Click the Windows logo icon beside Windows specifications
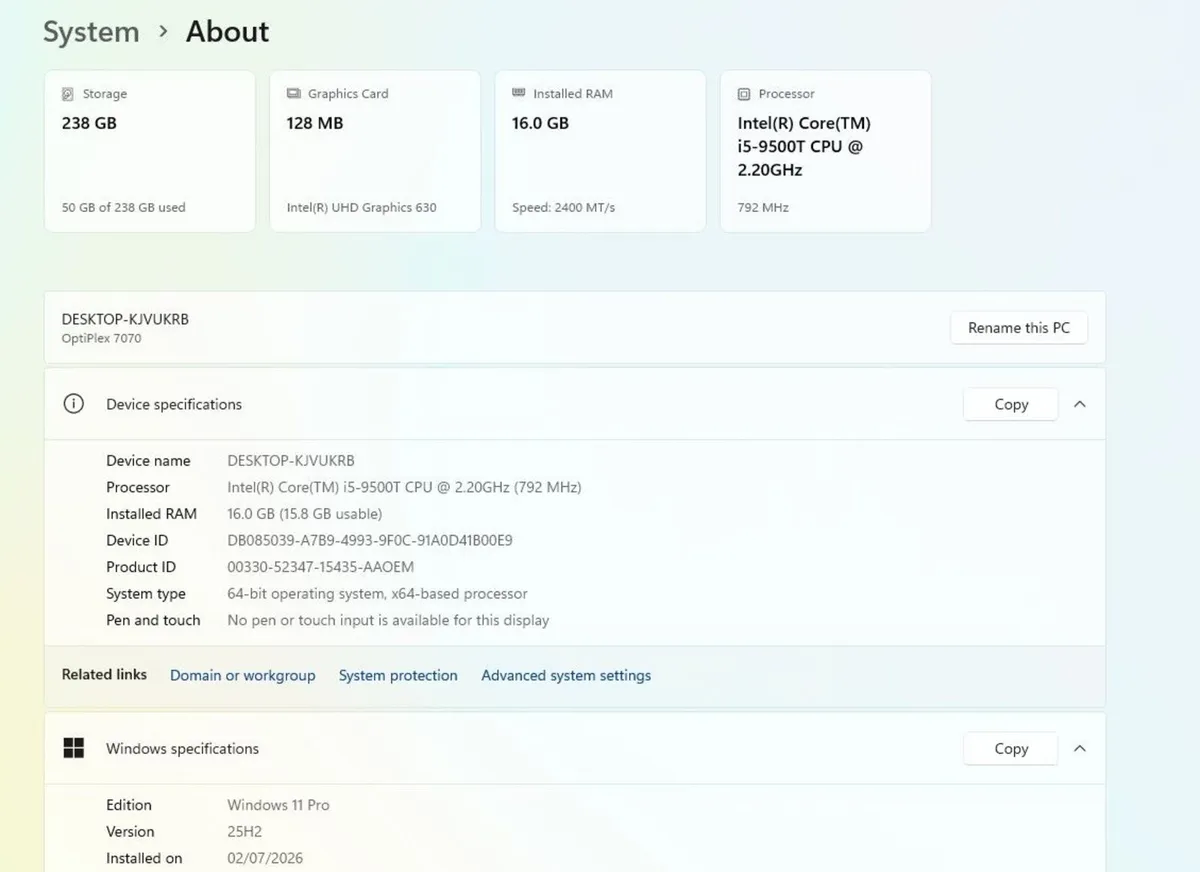1200x872 pixels. pos(73,748)
